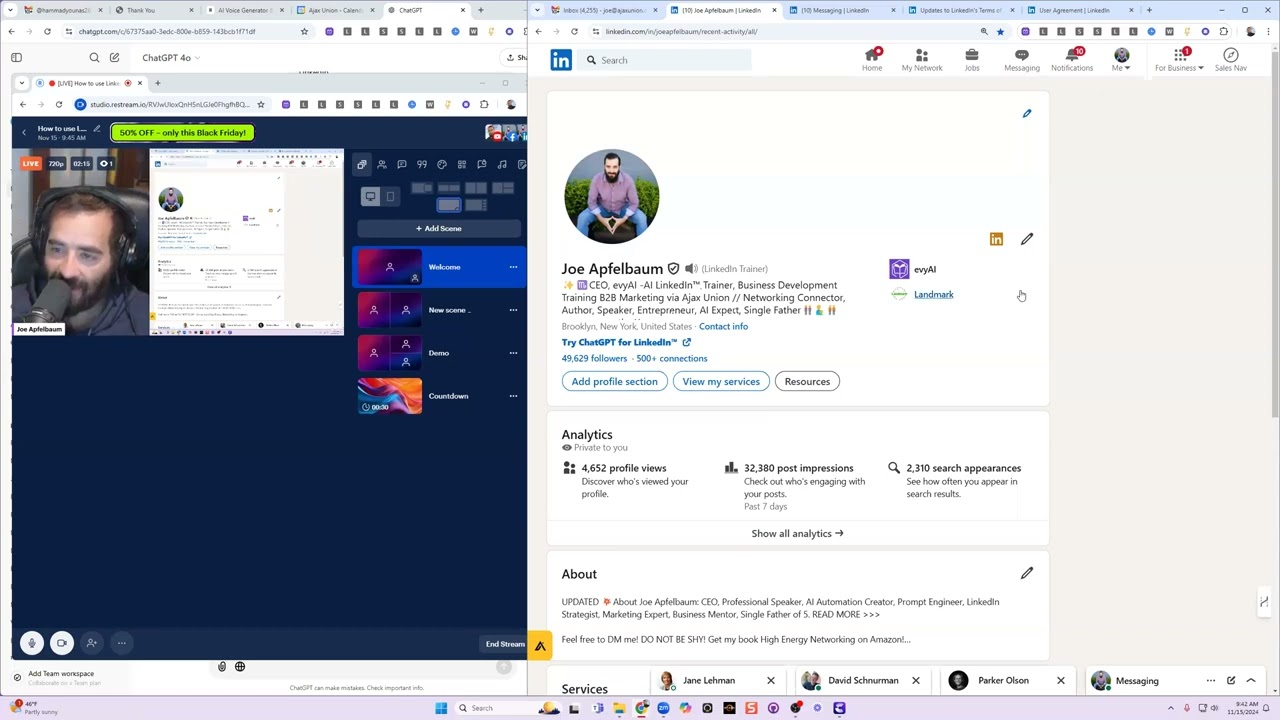Screen dimensions: 1280x720
Task: Open Restream captions quote icon
Action: coord(421,164)
